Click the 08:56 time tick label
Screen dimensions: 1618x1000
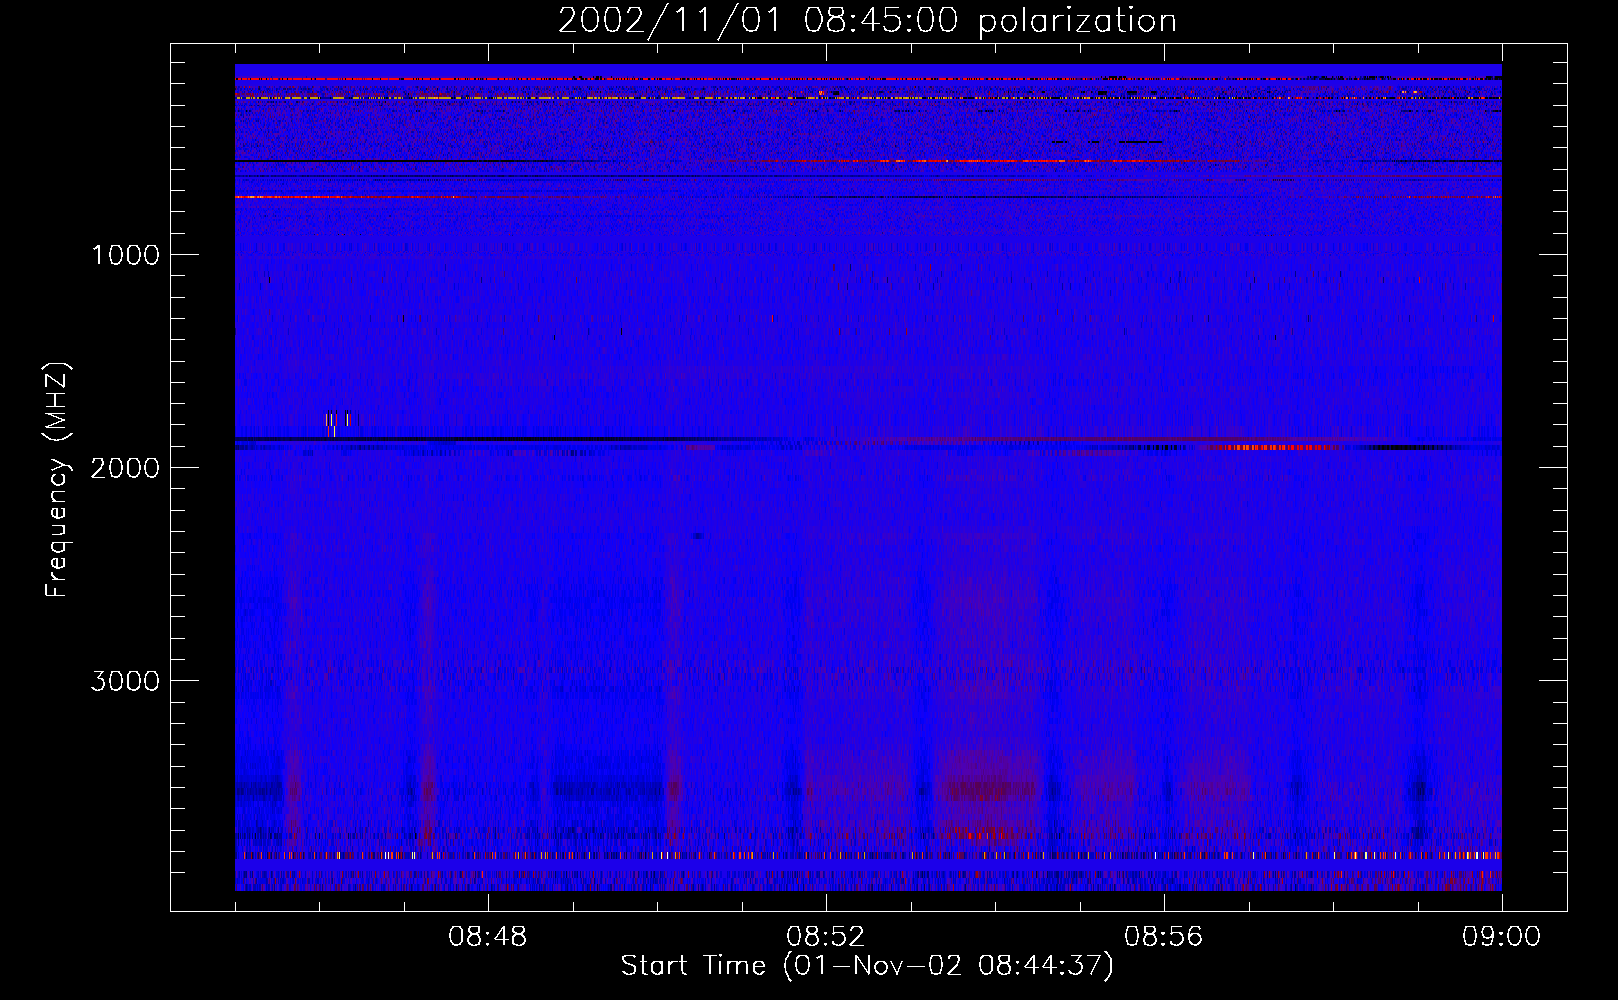[x=1163, y=937]
